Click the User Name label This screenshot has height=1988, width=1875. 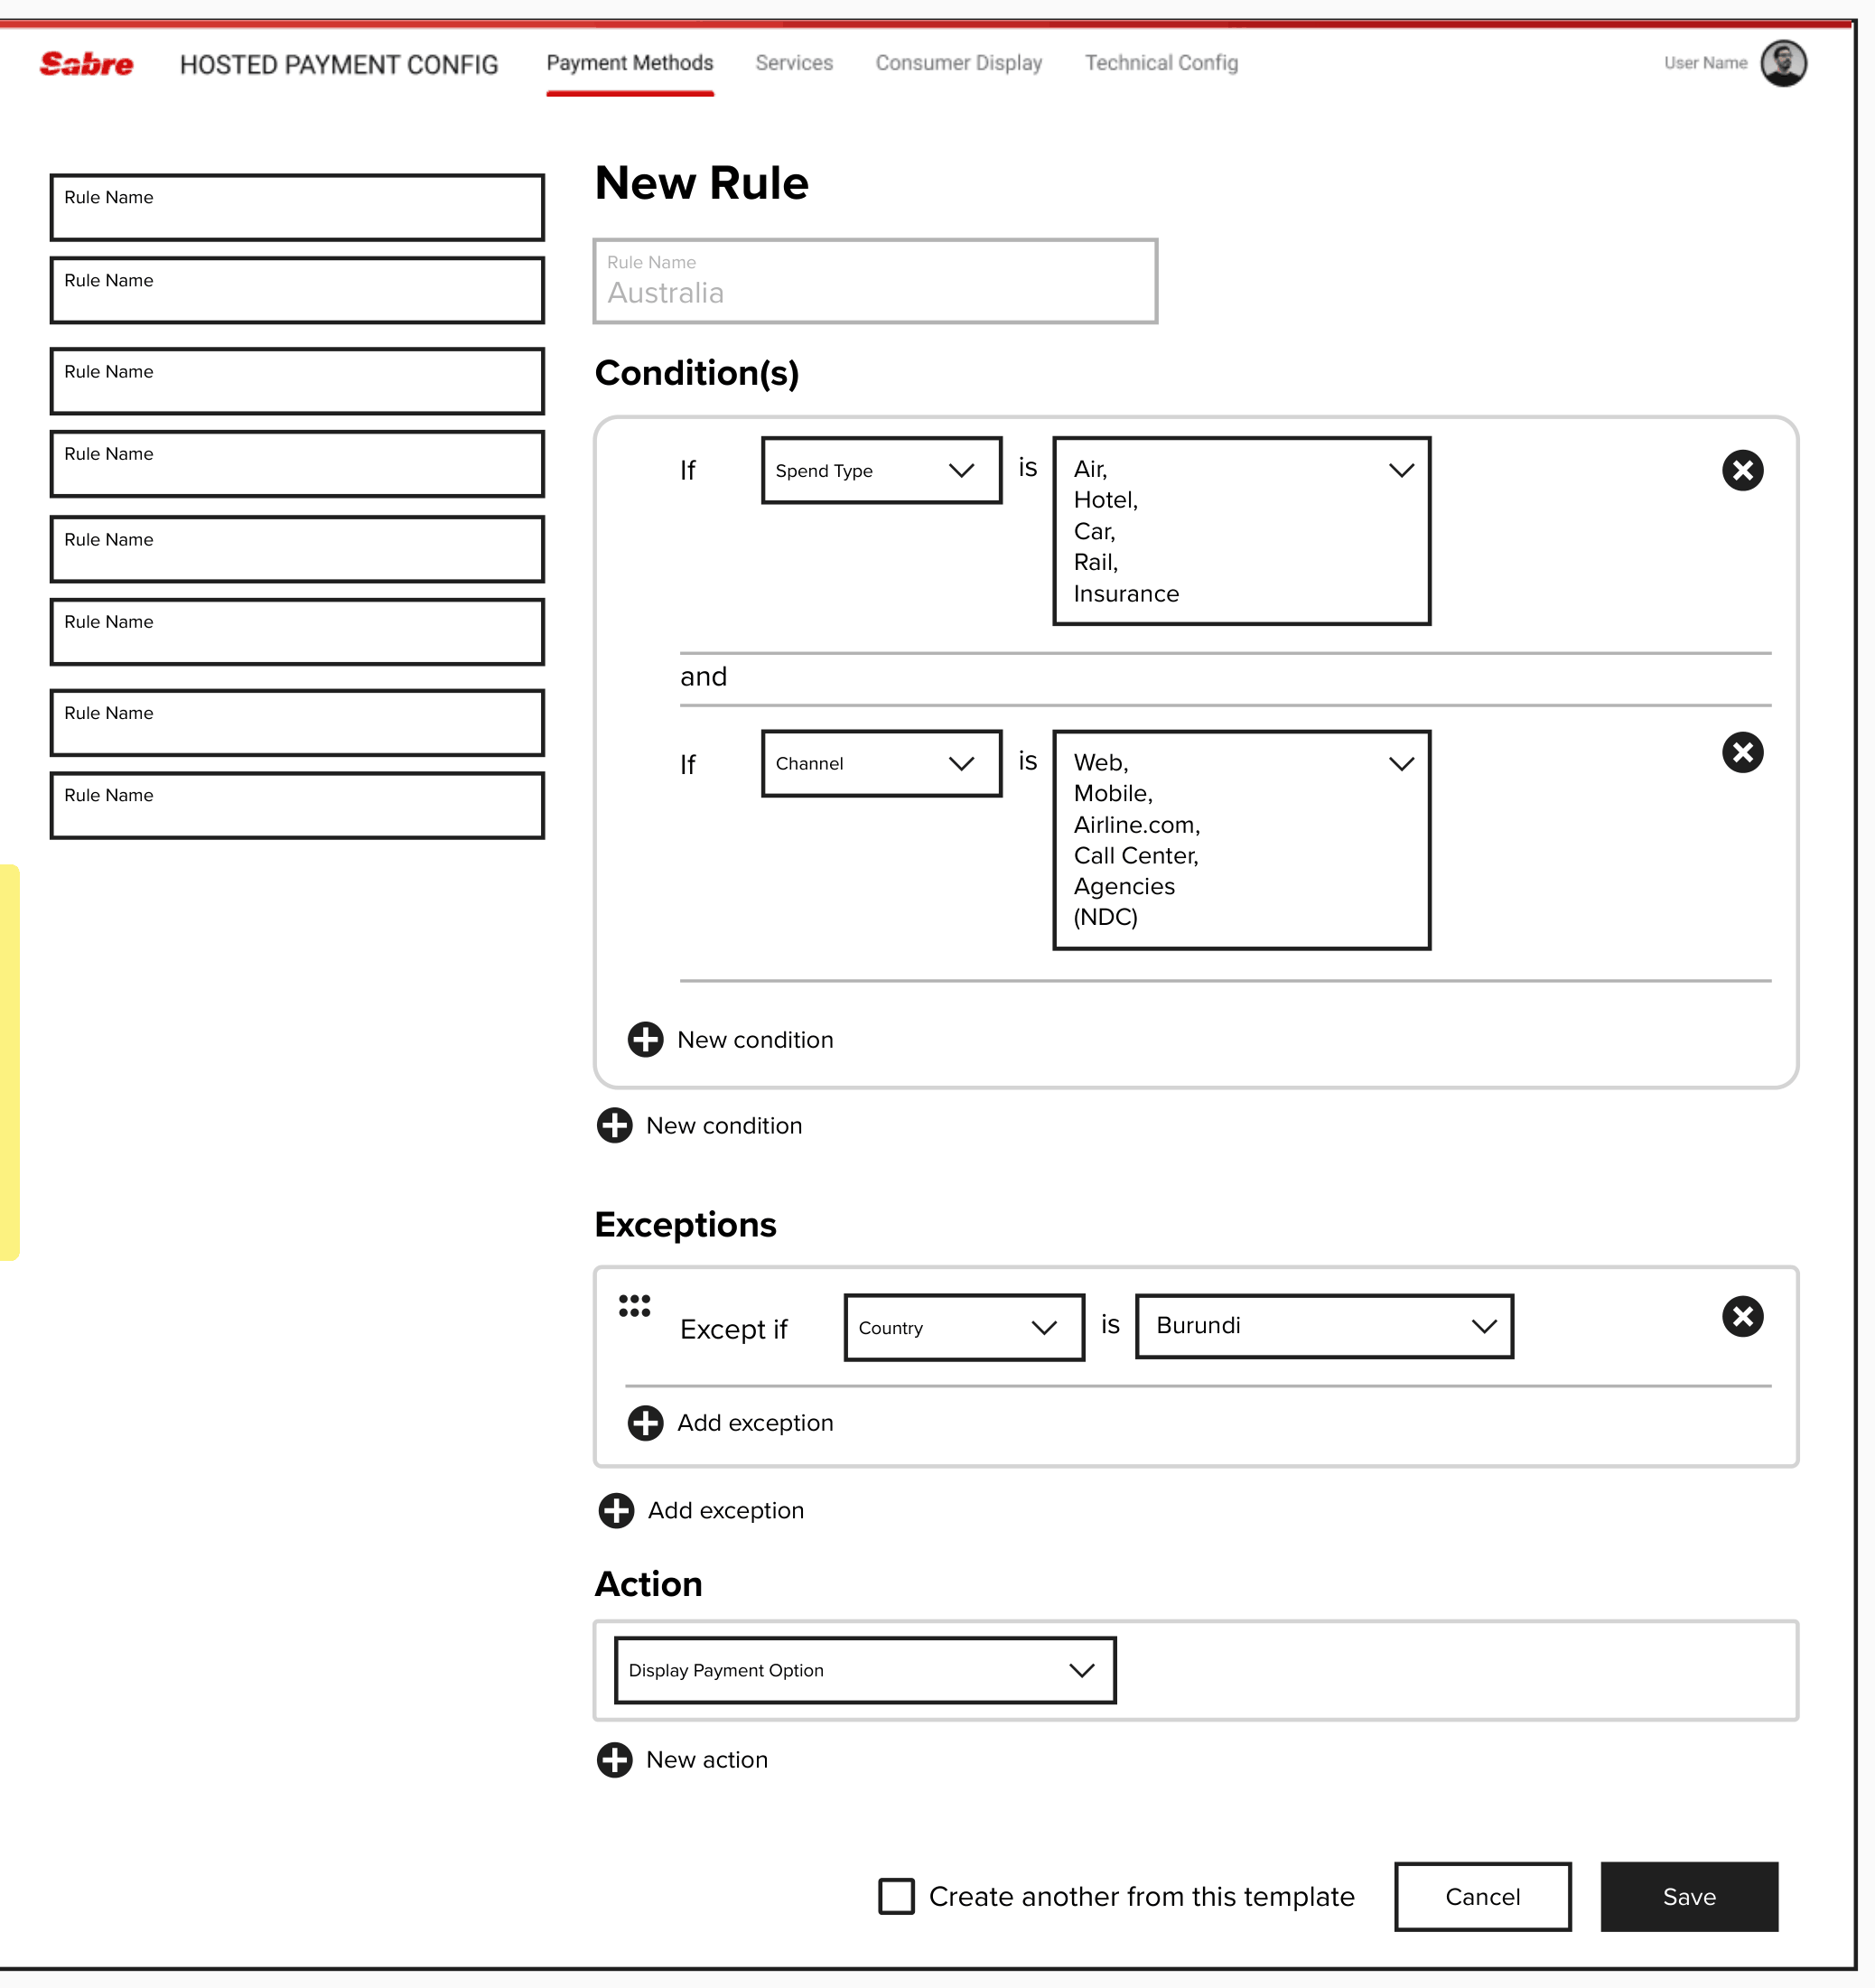(x=1705, y=63)
